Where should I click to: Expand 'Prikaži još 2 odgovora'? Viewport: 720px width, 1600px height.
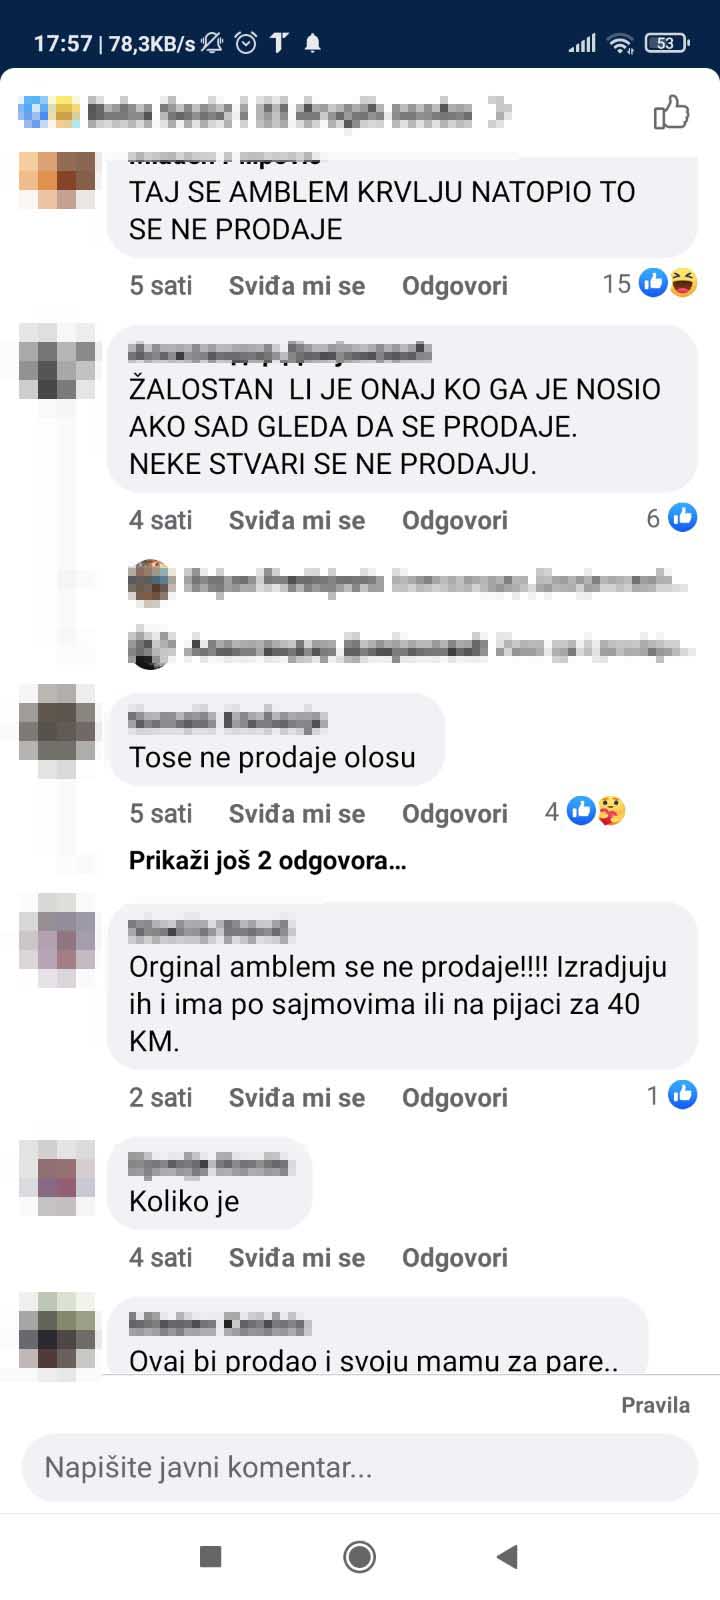pyautogui.click(x=267, y=861)
